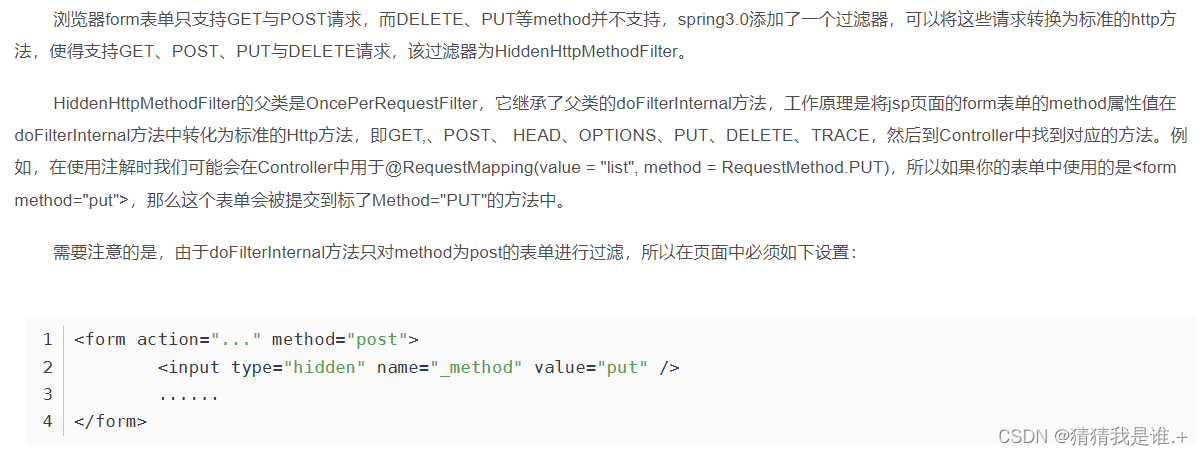This screenshot has width=1203, height=456.
Task: Click line number 2 in code block
Action: point(47,367)
